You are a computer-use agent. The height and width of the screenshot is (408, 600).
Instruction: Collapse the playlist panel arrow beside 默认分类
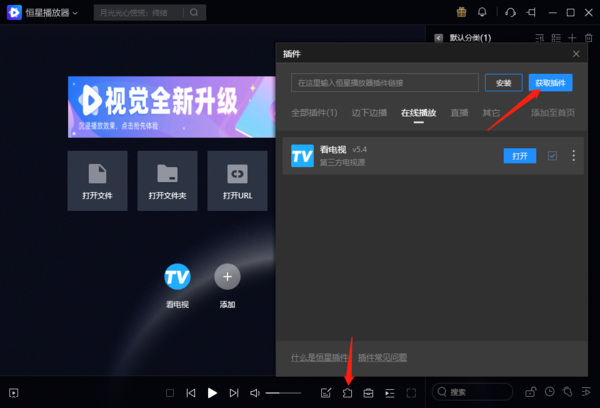(439, 38)
